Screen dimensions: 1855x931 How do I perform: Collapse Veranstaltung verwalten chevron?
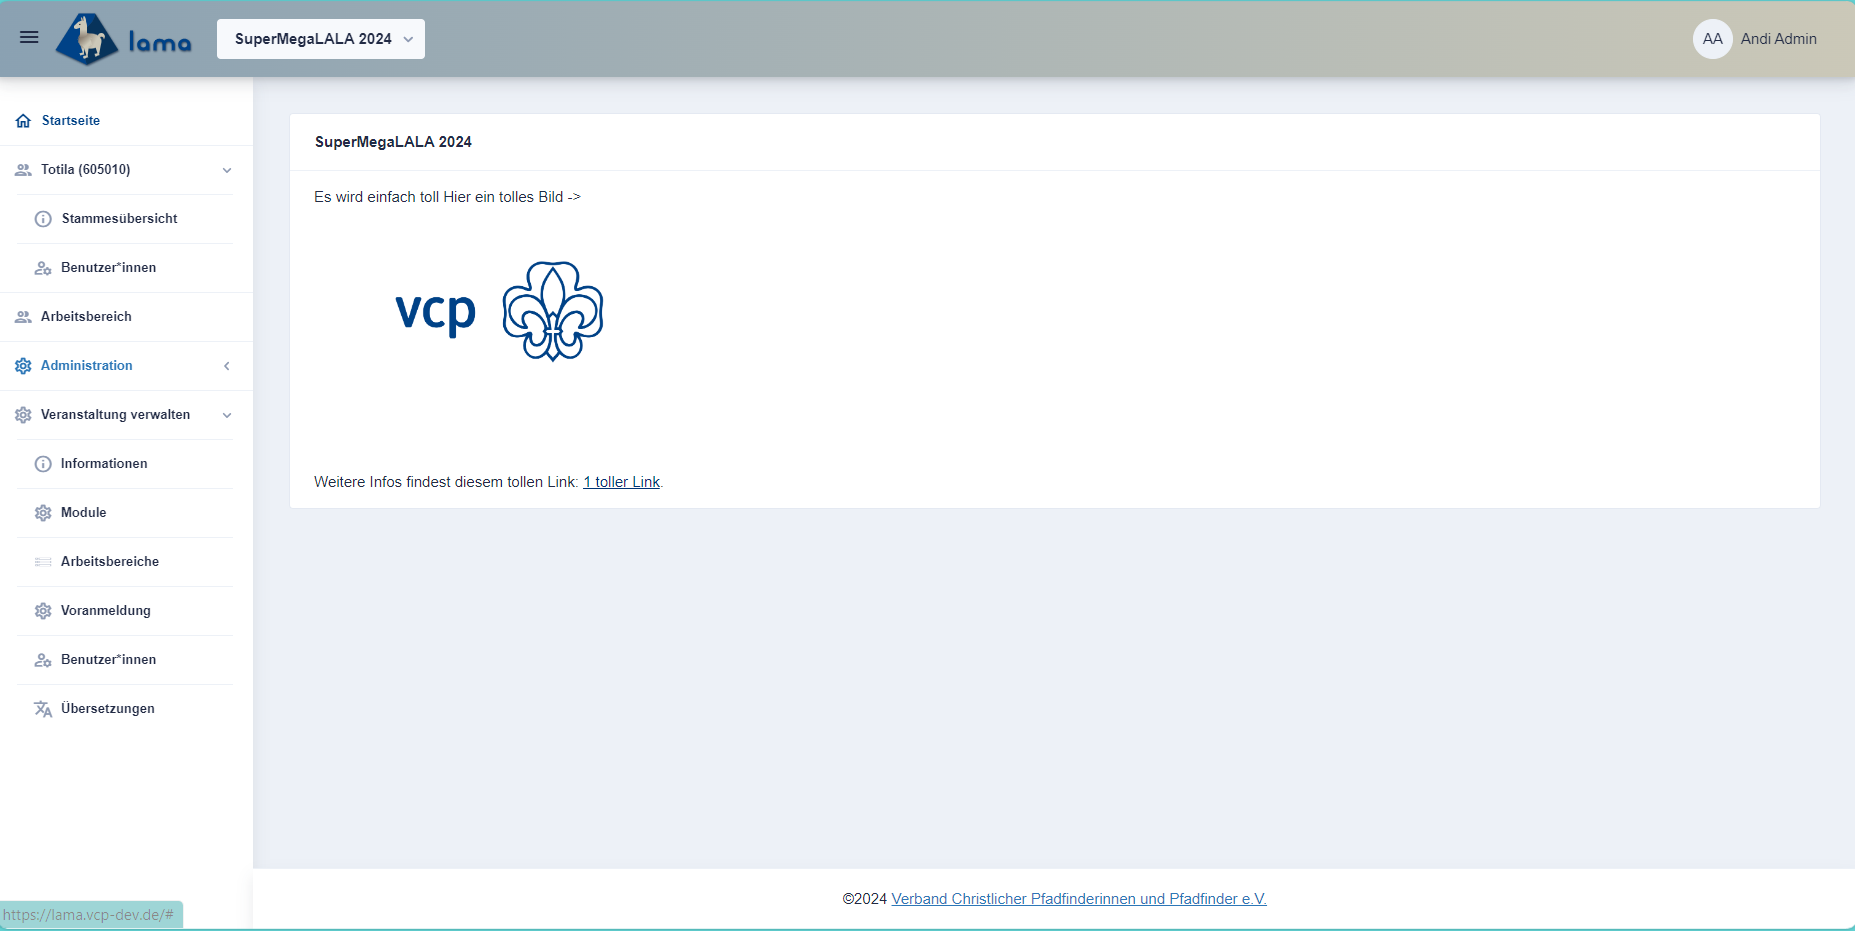(x=227, y=415)
